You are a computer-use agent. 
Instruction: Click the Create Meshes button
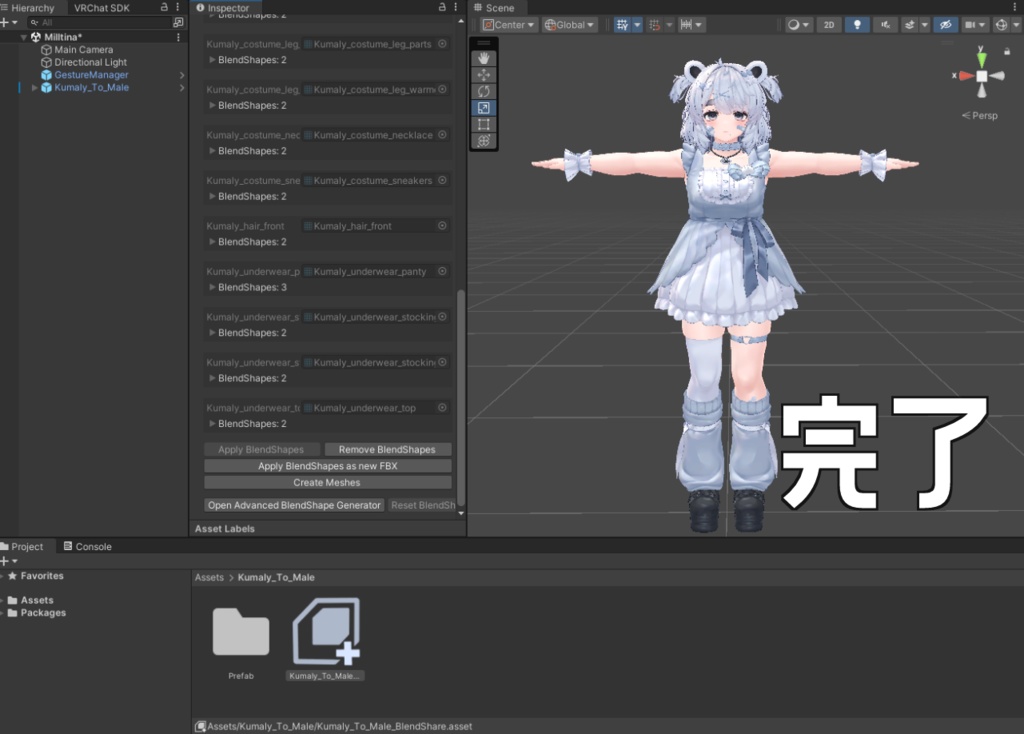[328, 483]
